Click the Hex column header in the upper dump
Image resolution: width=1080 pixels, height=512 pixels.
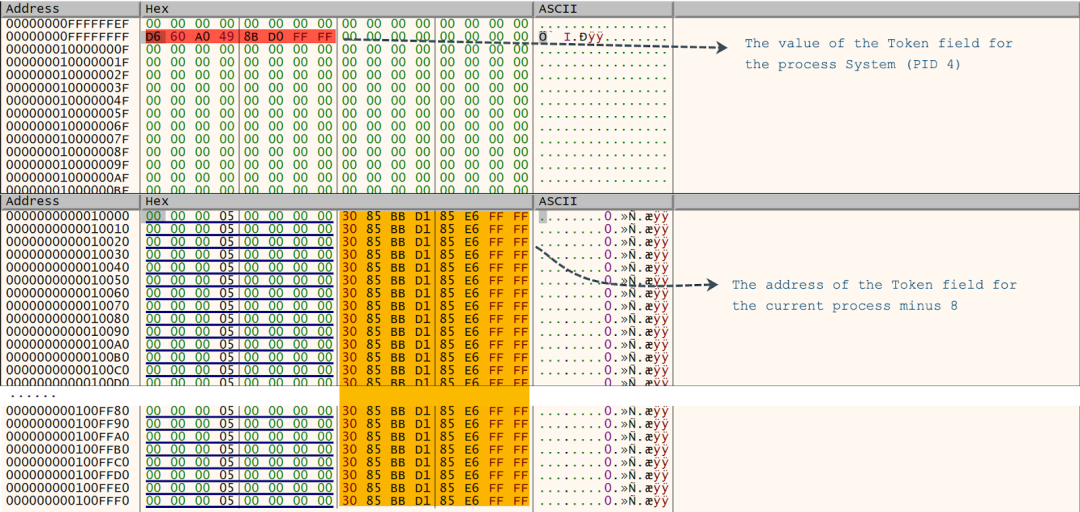(158, 8)
